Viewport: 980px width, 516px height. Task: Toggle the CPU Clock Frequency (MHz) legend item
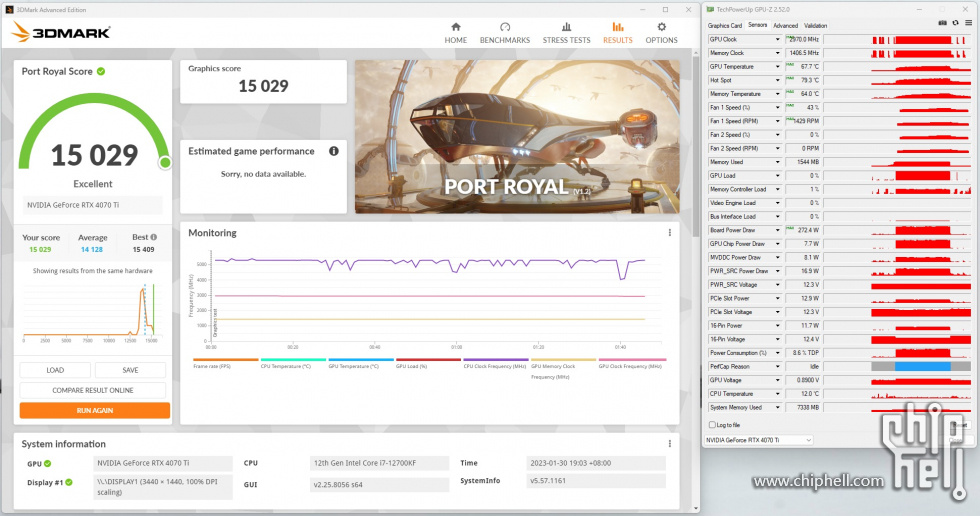[496, 364]
